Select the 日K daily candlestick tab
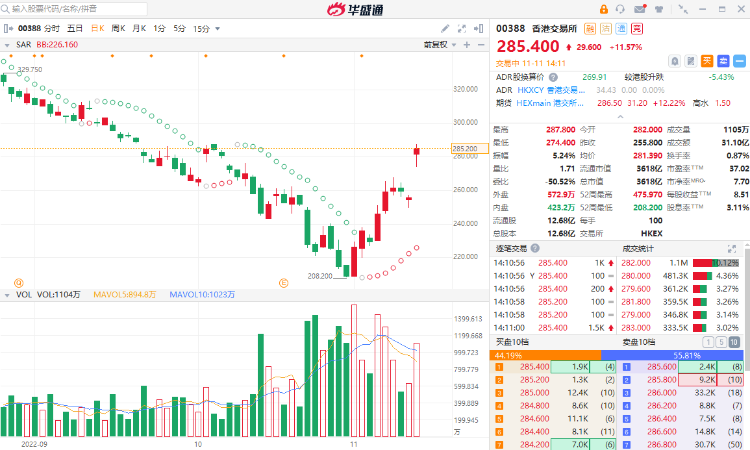The image size is (750, 450). tap(98, 29)
